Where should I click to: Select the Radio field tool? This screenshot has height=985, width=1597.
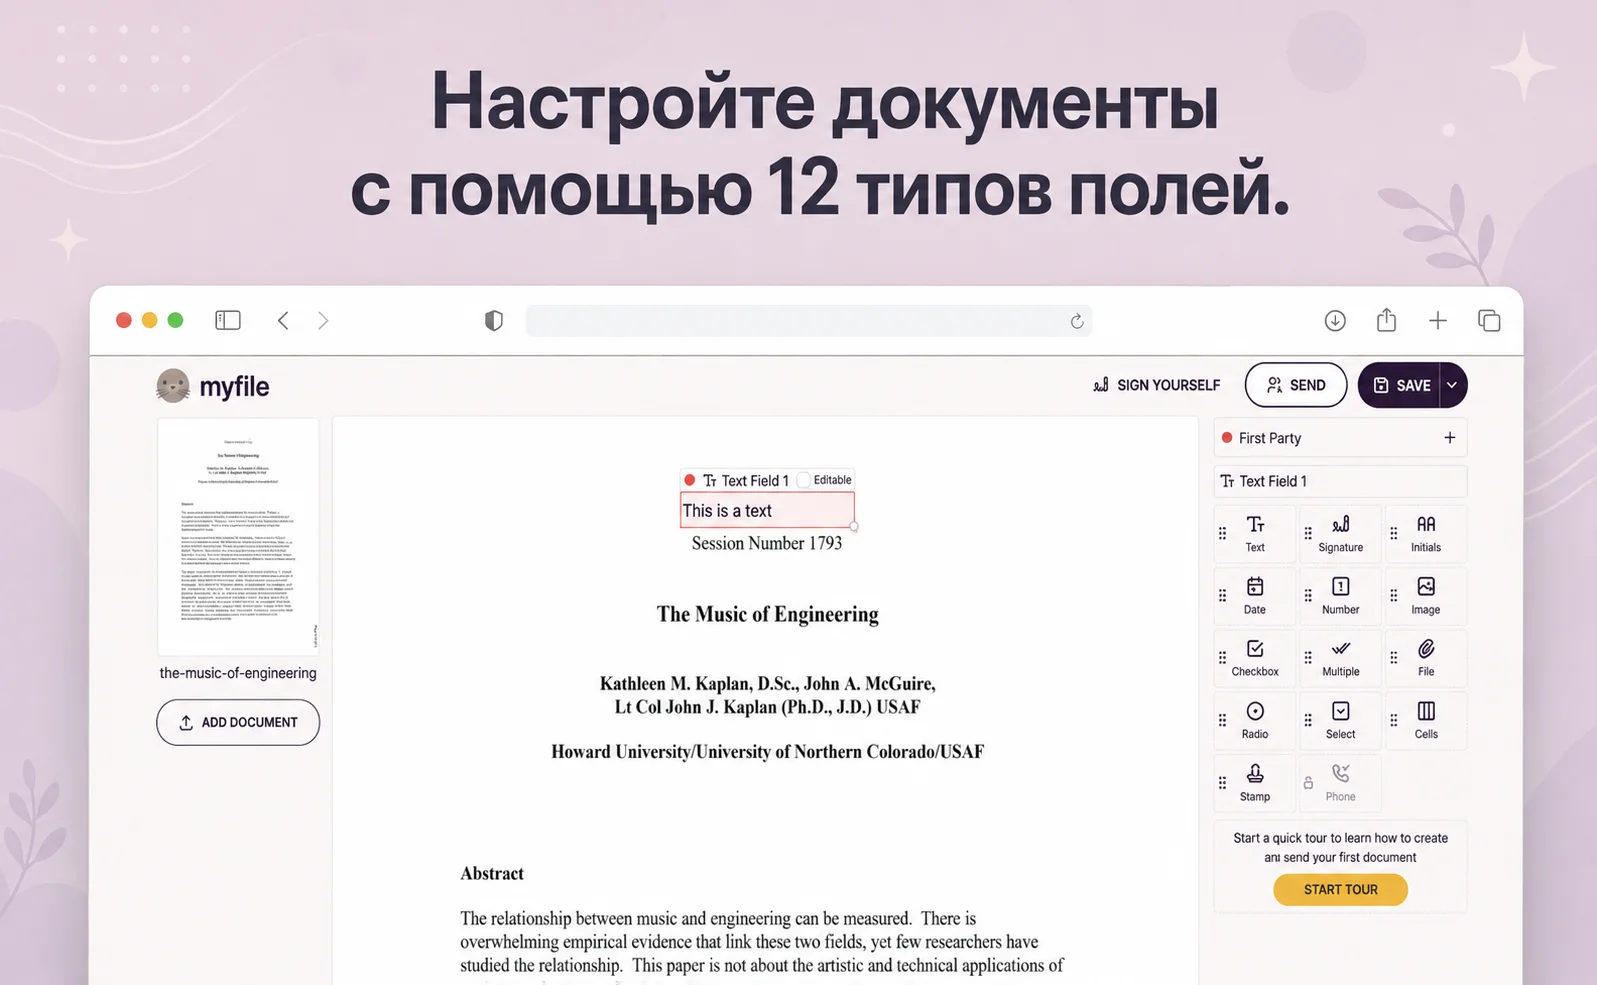[1254, 721]
